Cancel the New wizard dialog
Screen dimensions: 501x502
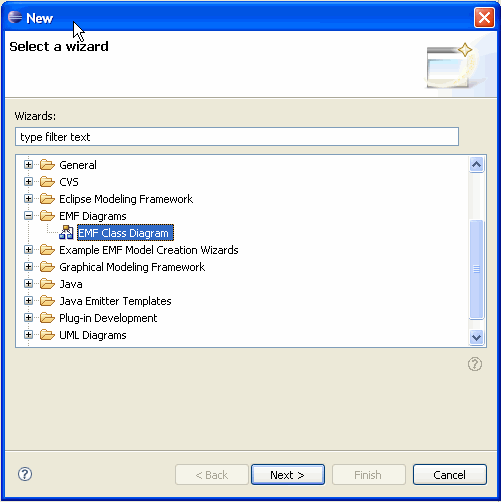450,474
